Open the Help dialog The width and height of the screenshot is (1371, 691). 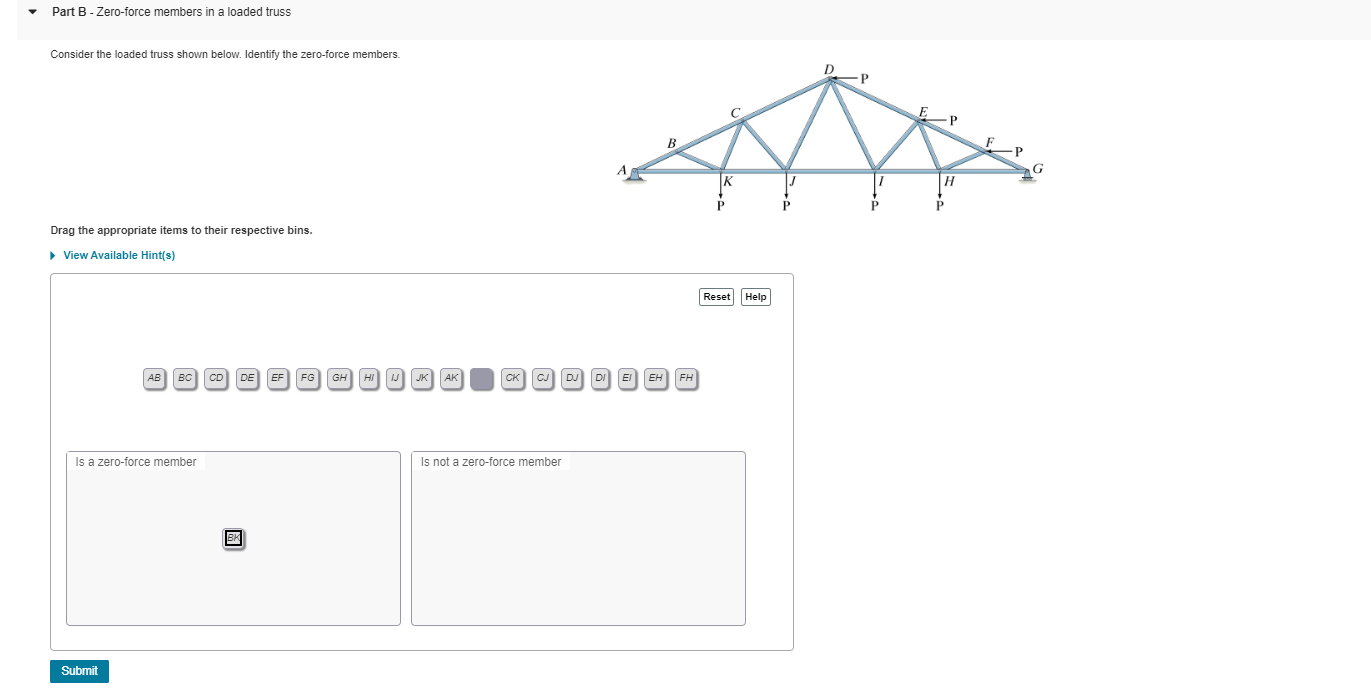click(756, 297)
